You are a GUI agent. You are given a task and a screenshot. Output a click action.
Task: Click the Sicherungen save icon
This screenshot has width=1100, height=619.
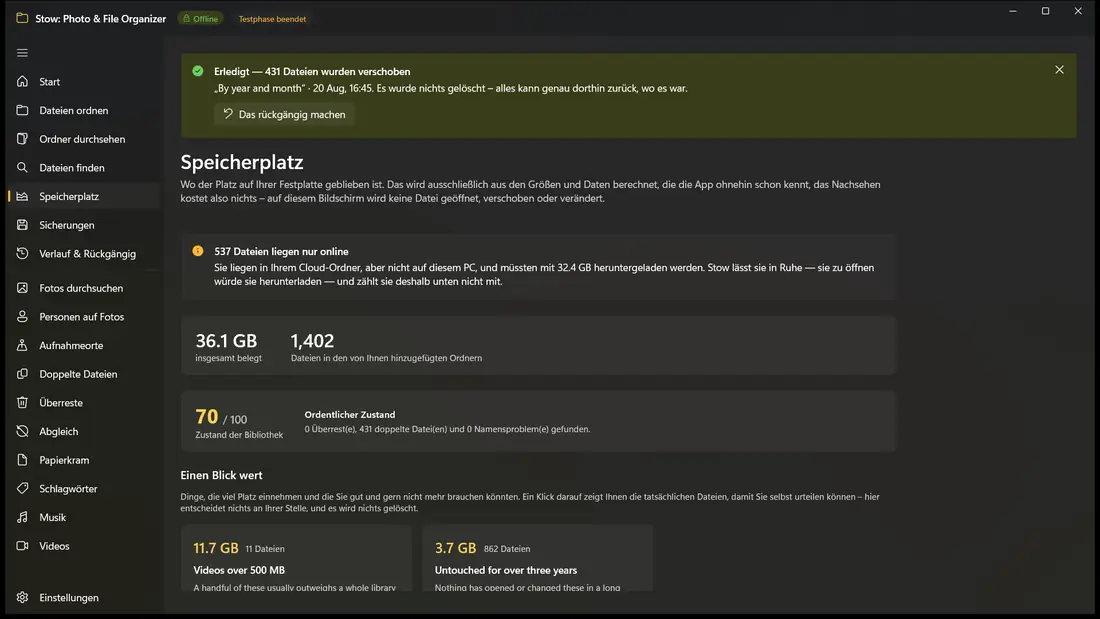point(22,225)
